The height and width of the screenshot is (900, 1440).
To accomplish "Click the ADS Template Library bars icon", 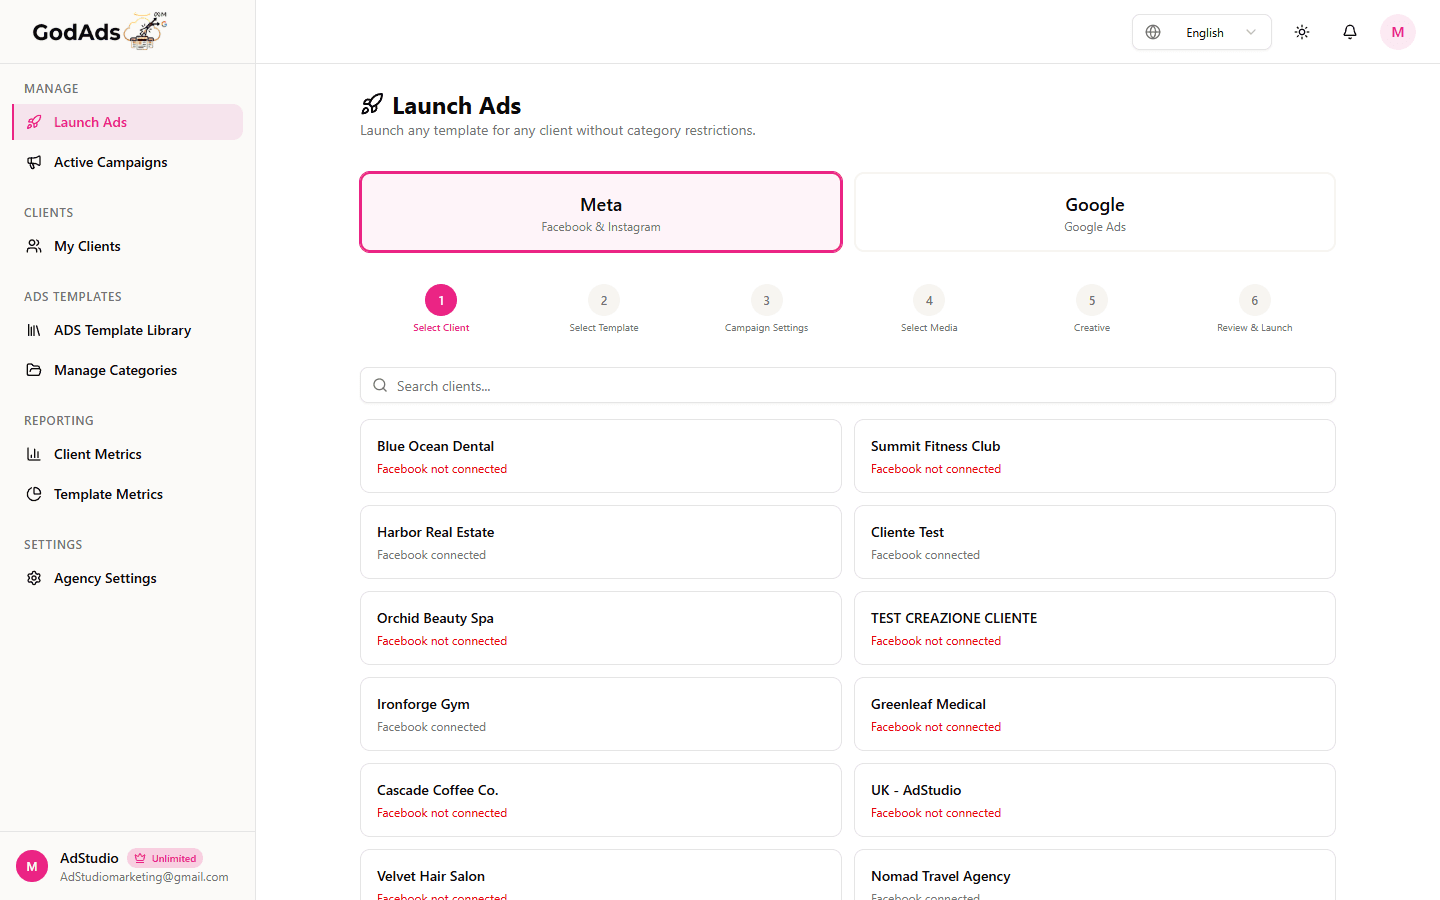I will click(x=34, y=329).
